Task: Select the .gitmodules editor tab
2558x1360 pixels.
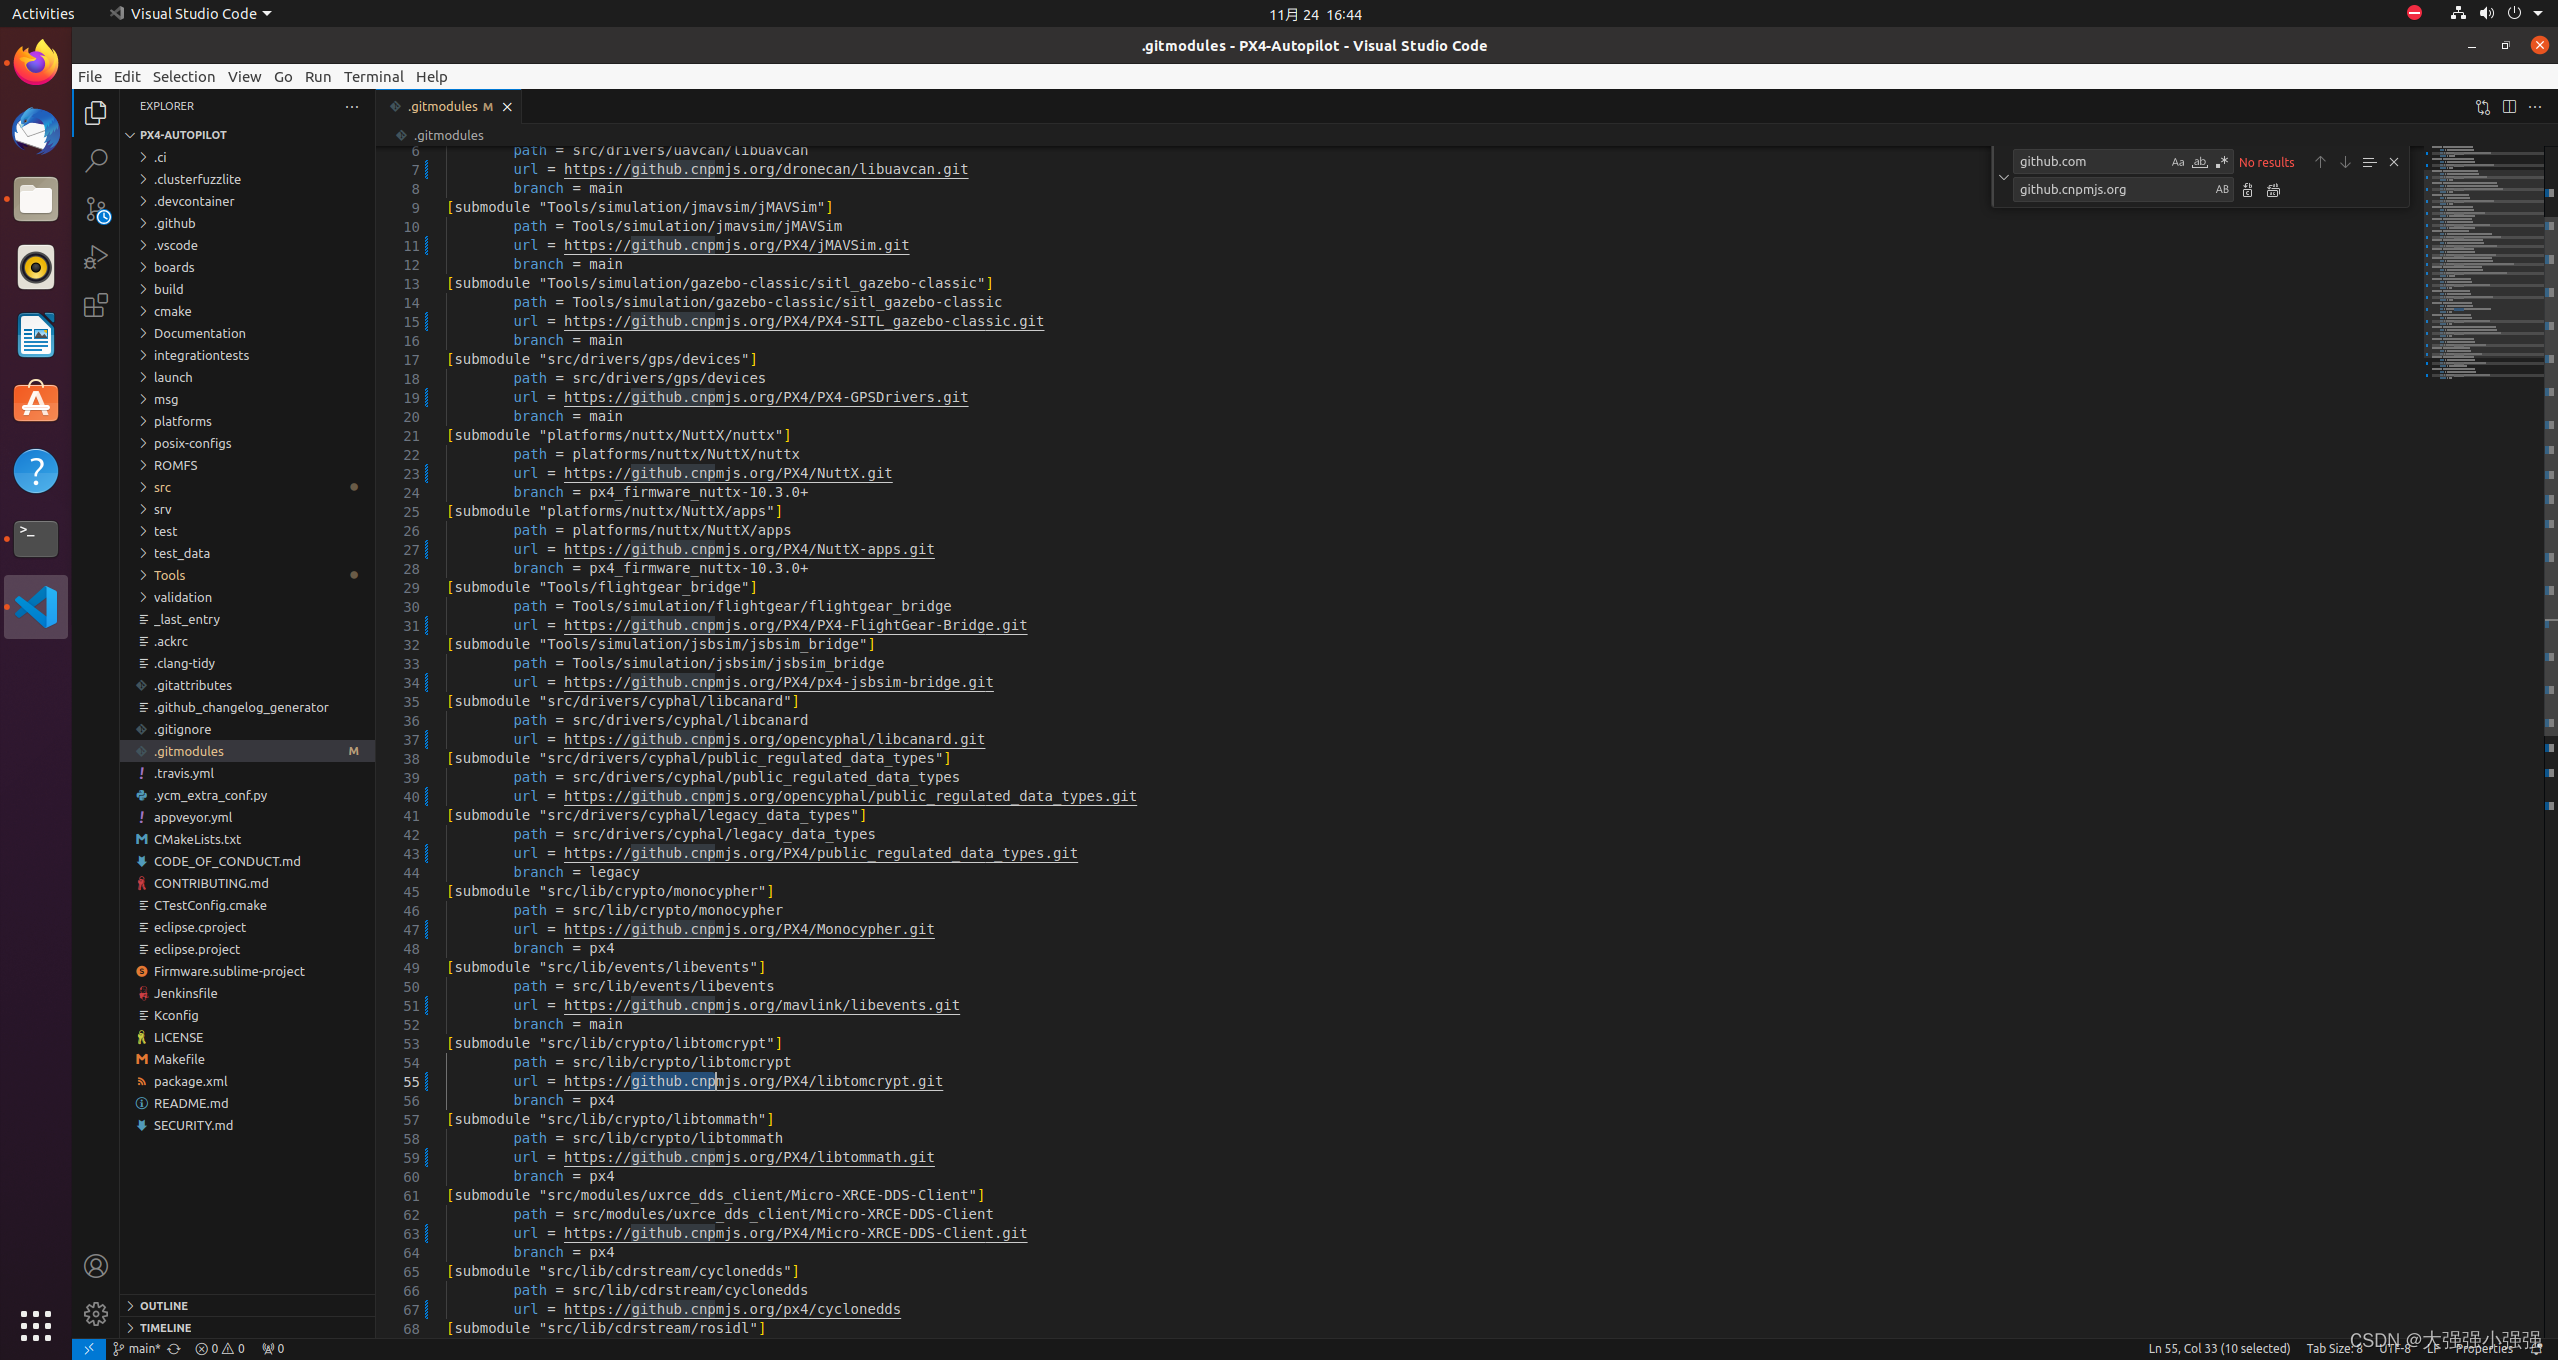Action: [443, 107]
